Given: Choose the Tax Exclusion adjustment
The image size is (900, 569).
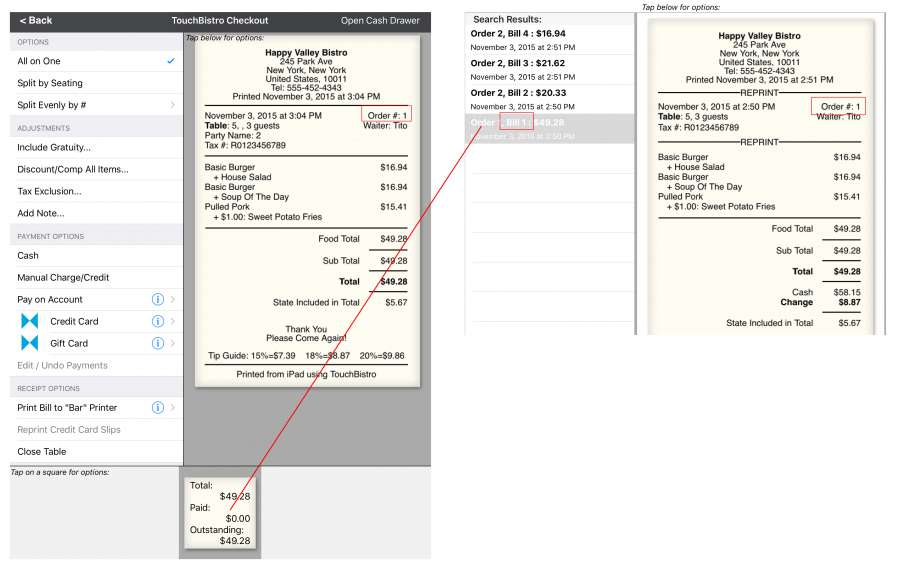Looking at the screenshot, I should (x=49, y=191).
